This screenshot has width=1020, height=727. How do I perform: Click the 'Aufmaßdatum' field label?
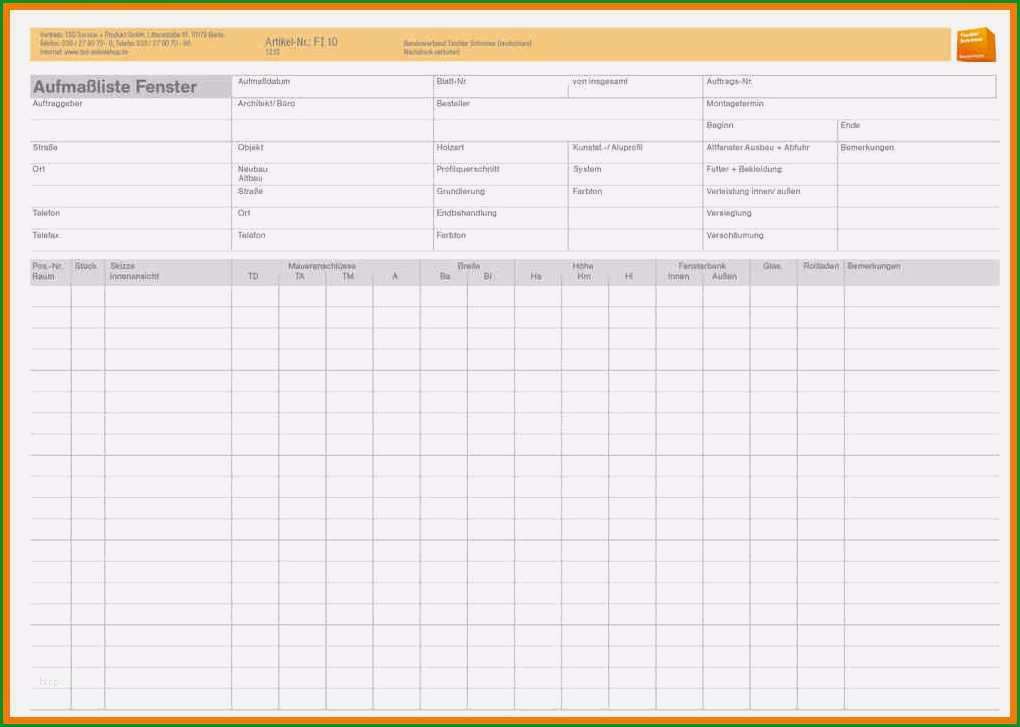click(263, 81)
